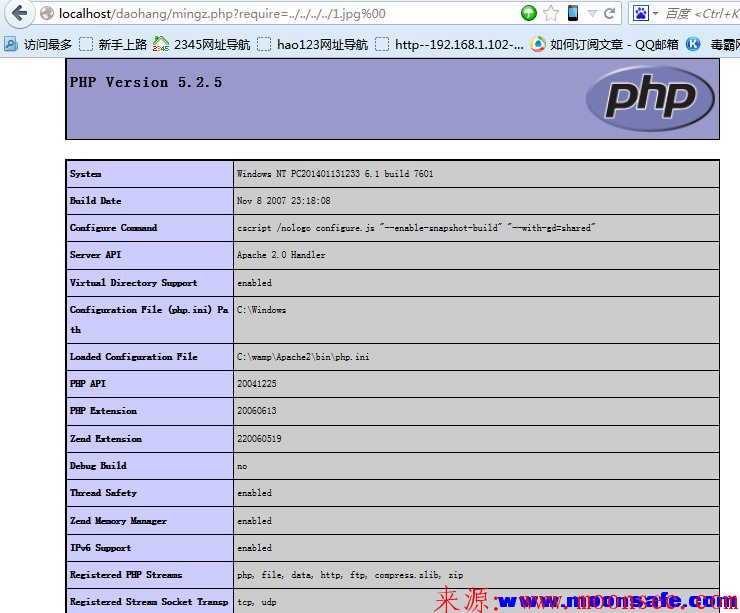Select the IPv6 Support label
Screen dimensions: 740x613
pos(101,548)
